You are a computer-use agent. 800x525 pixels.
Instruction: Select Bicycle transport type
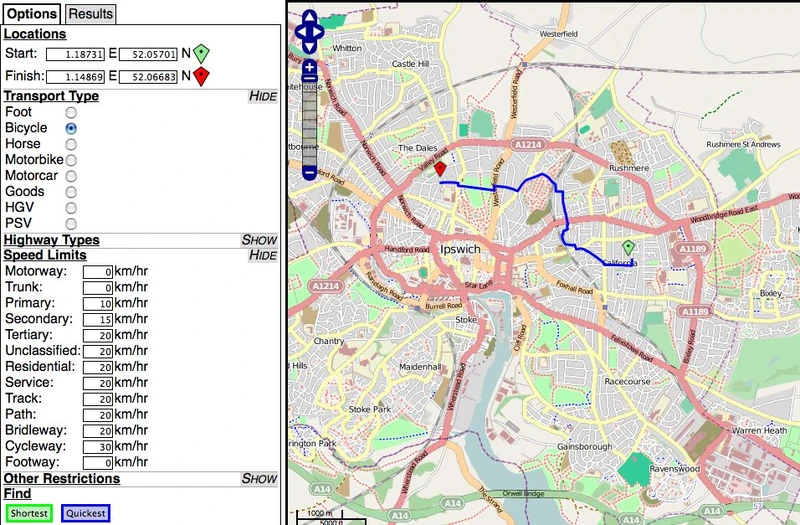71,128
